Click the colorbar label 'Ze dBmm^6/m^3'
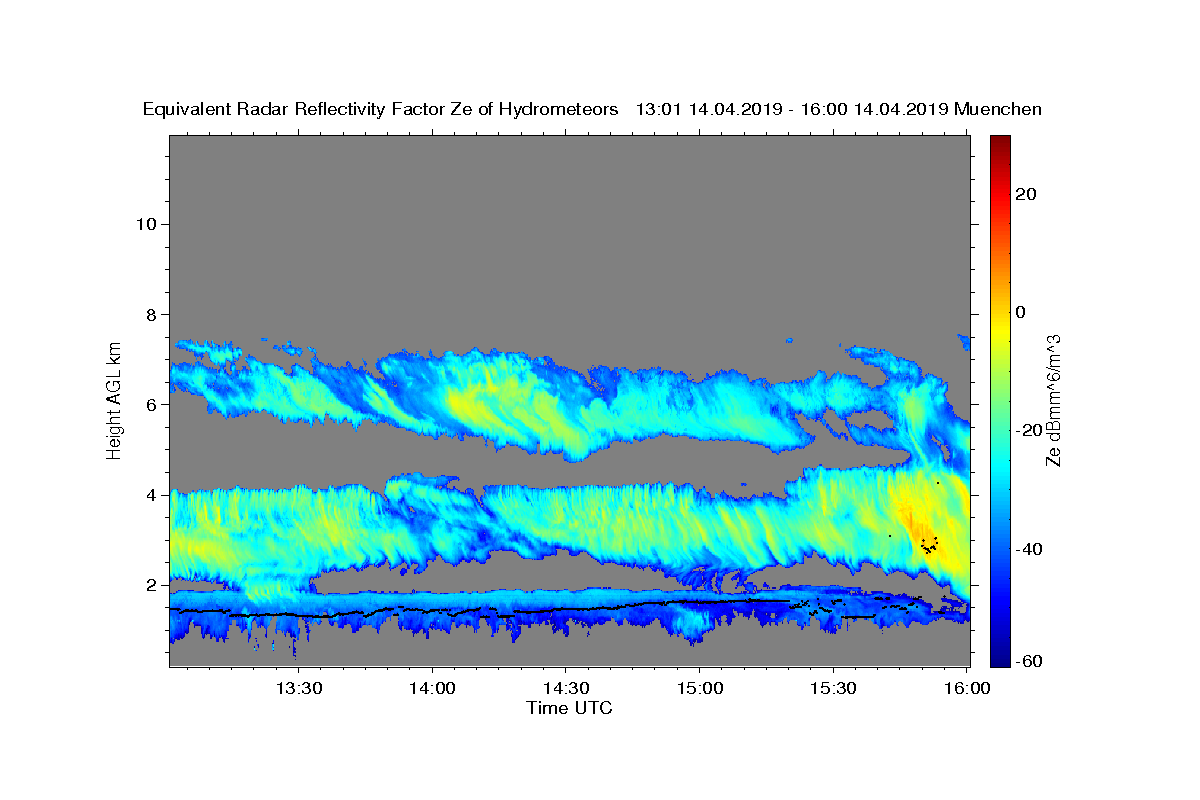1200x800 pixels. click(1053, 401)
